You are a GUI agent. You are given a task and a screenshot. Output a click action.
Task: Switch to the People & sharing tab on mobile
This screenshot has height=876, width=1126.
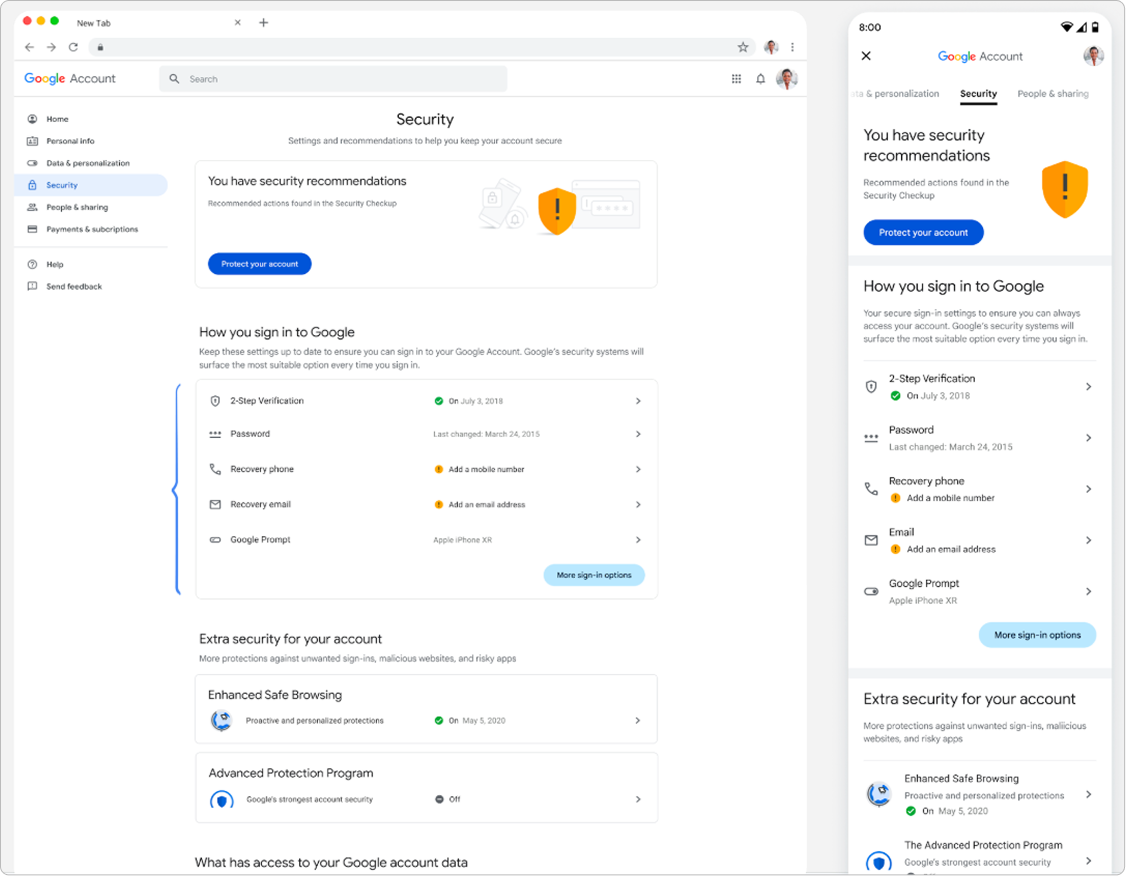point(1052,93)
